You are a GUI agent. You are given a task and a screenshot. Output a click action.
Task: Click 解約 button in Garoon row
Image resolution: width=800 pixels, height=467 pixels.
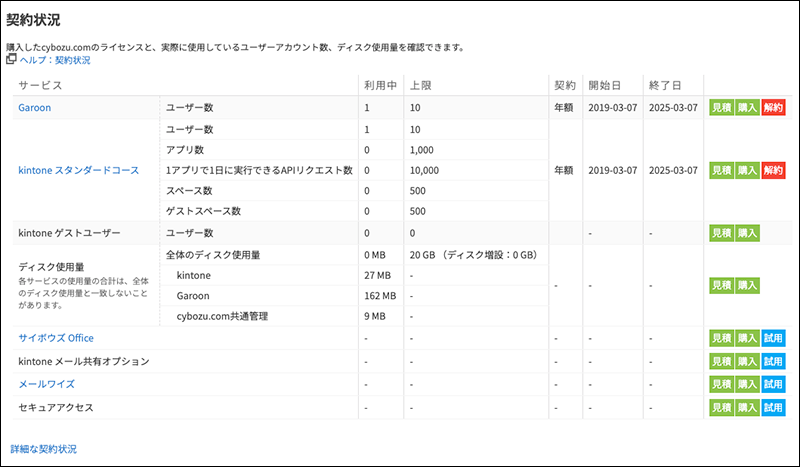coord(773,108)
